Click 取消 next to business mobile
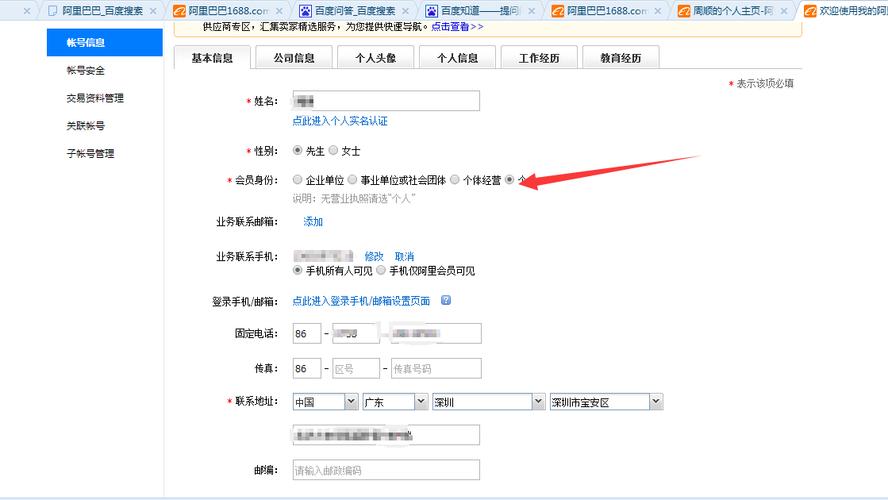888x500 pixels. click(x=404, y=256)
